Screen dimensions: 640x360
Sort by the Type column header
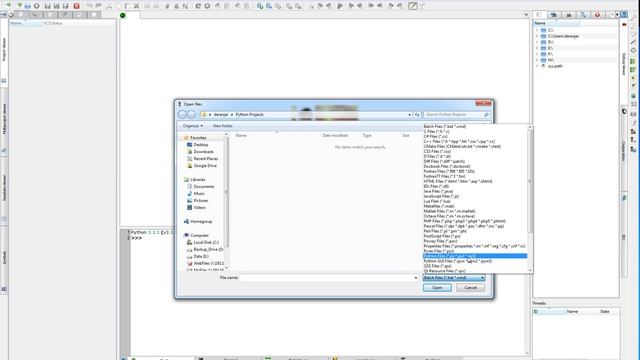367,136
